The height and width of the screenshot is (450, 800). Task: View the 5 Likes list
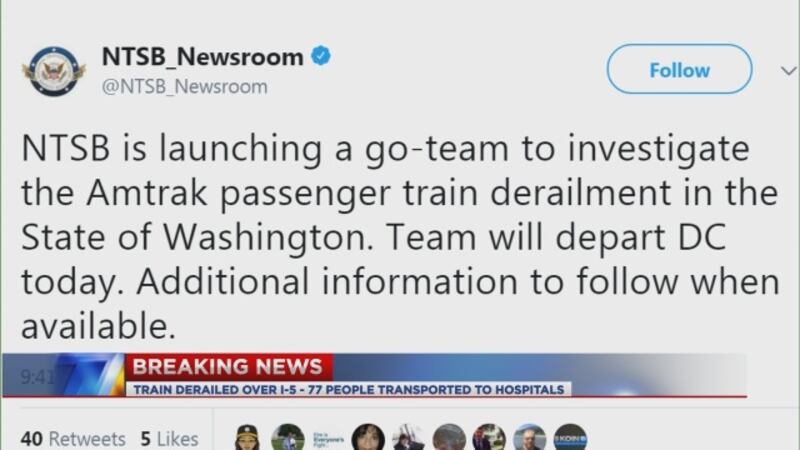pos(169,439)
